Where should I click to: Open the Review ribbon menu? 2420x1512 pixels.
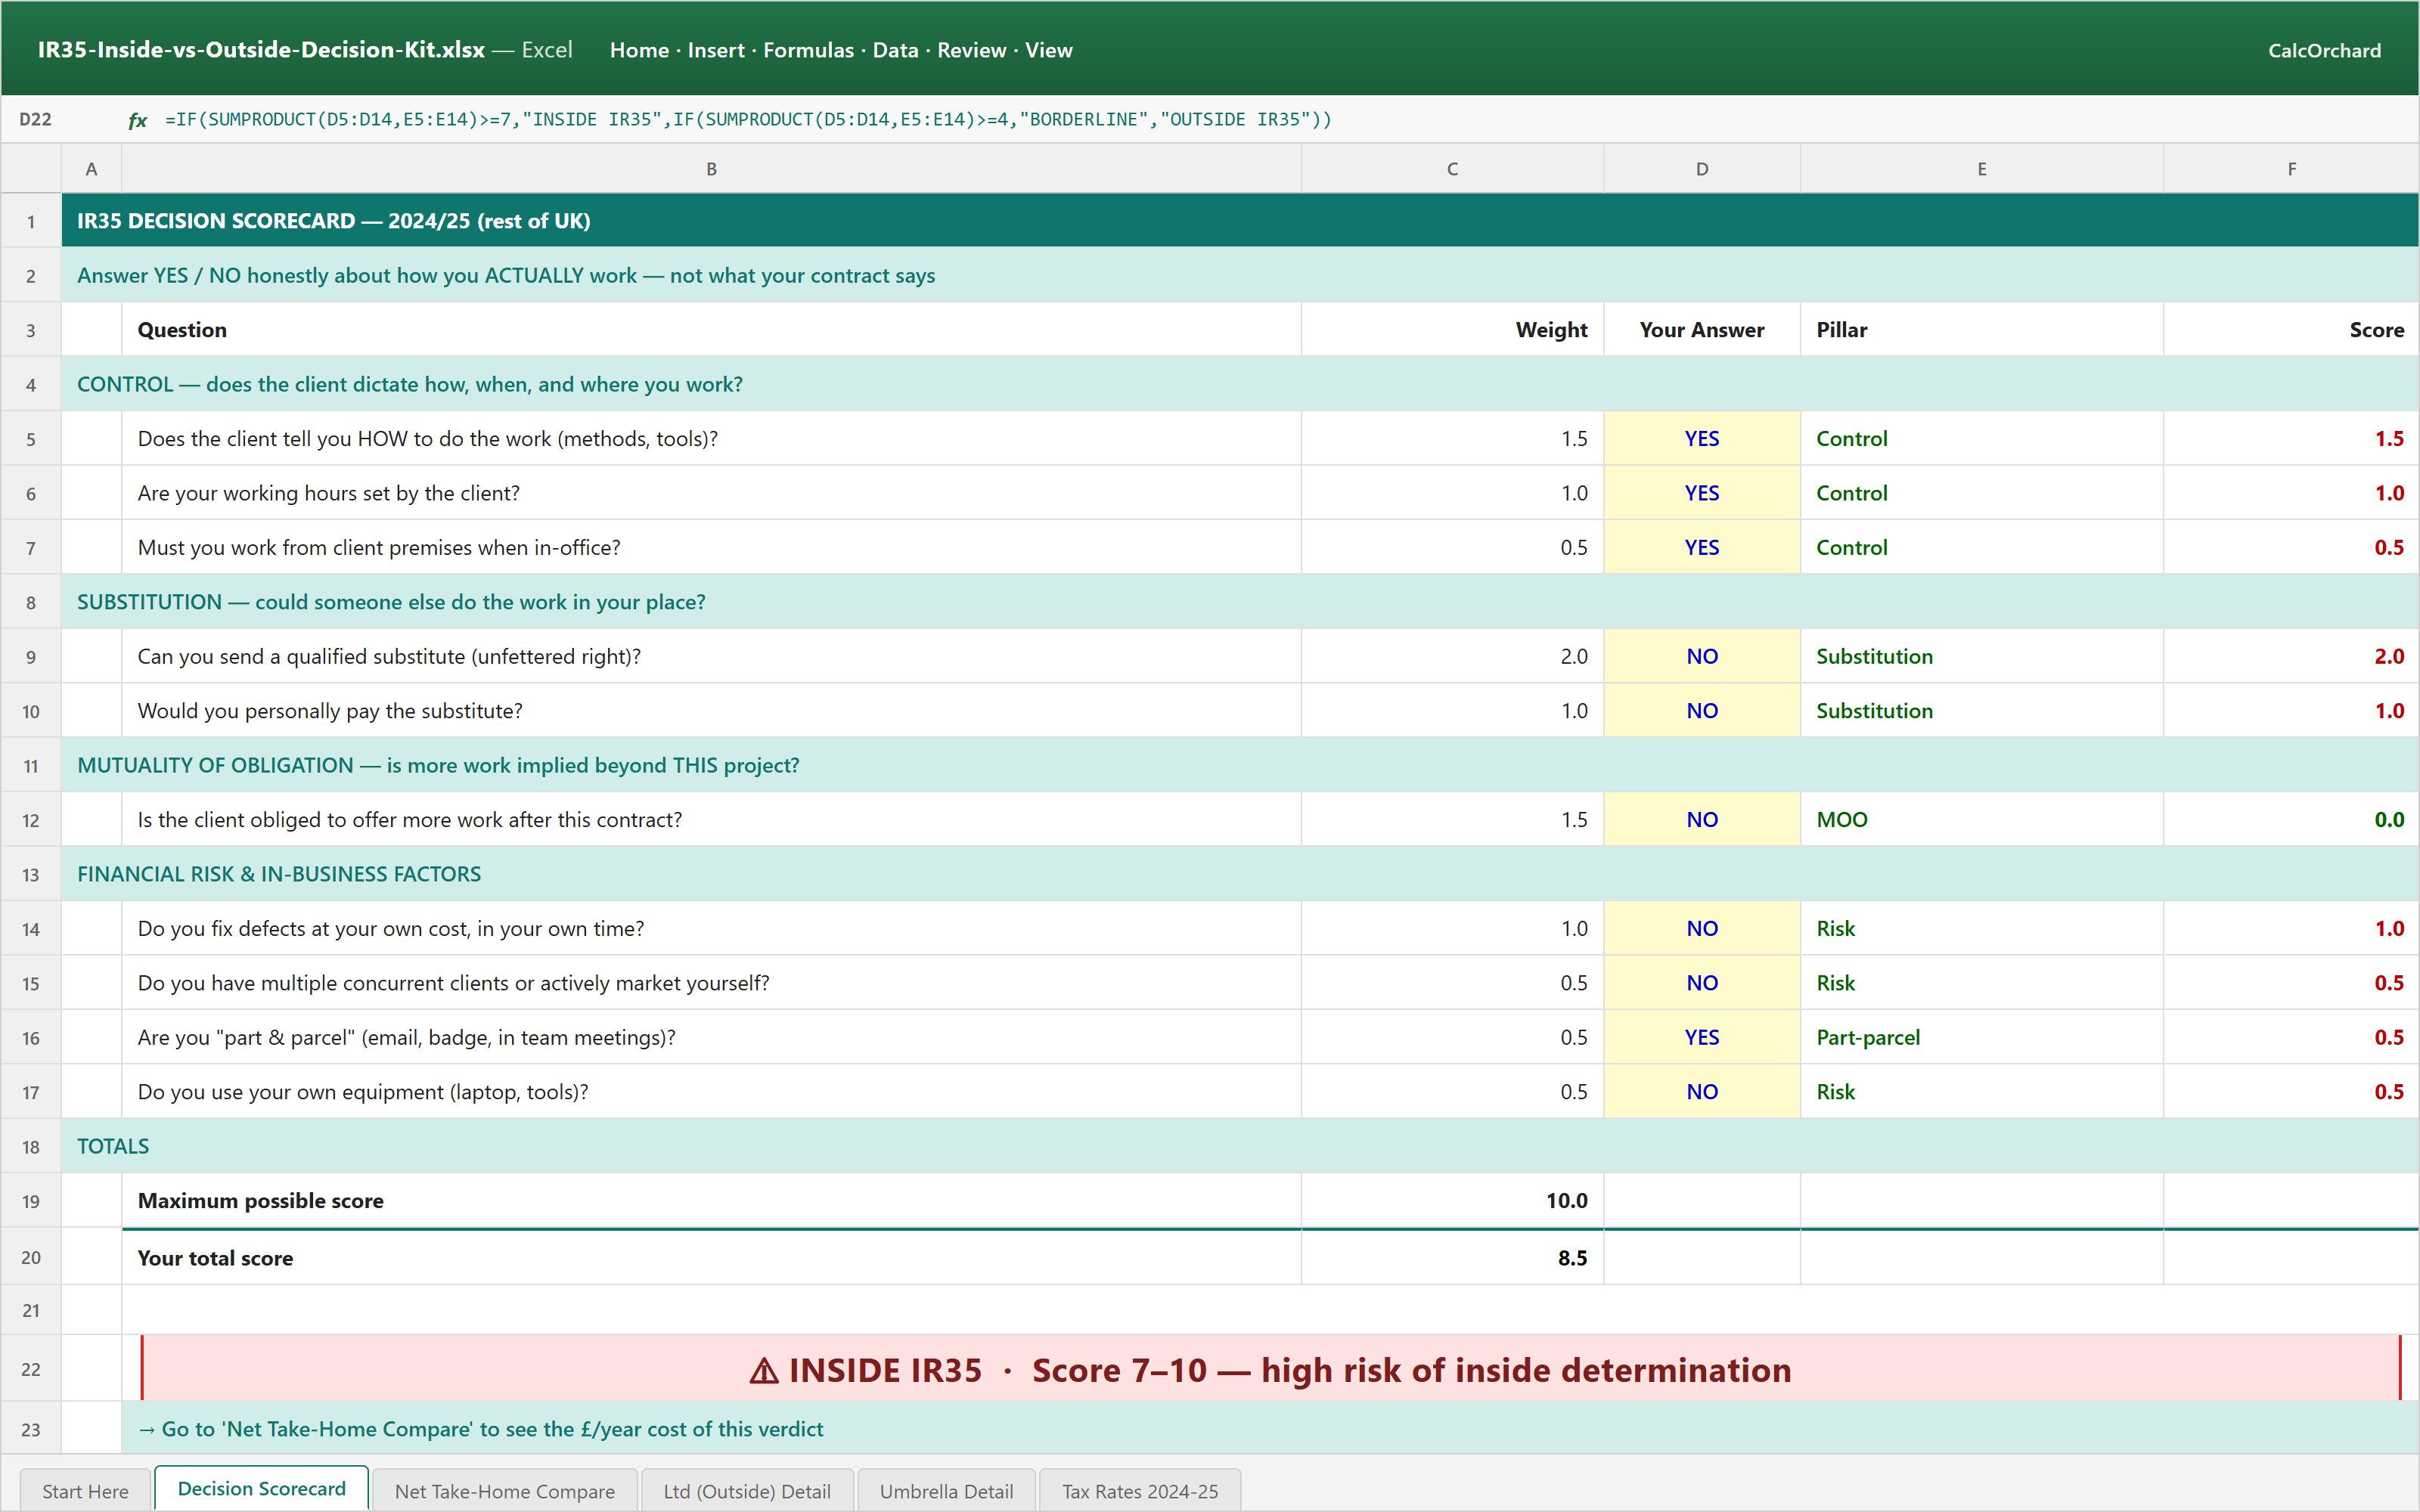971,50
